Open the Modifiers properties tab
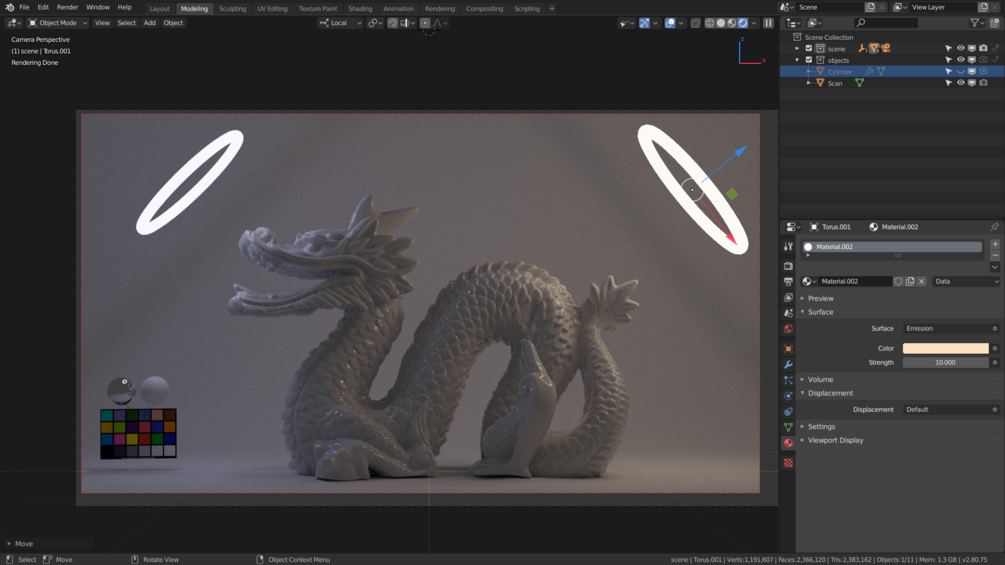Viewport: 1005px width, 565px height. coord(788,364)
